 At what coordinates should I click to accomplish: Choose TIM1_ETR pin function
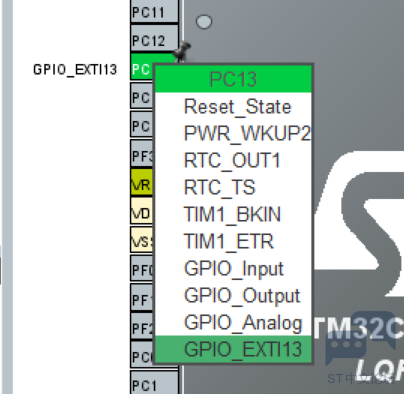click(x=233, y=241)
